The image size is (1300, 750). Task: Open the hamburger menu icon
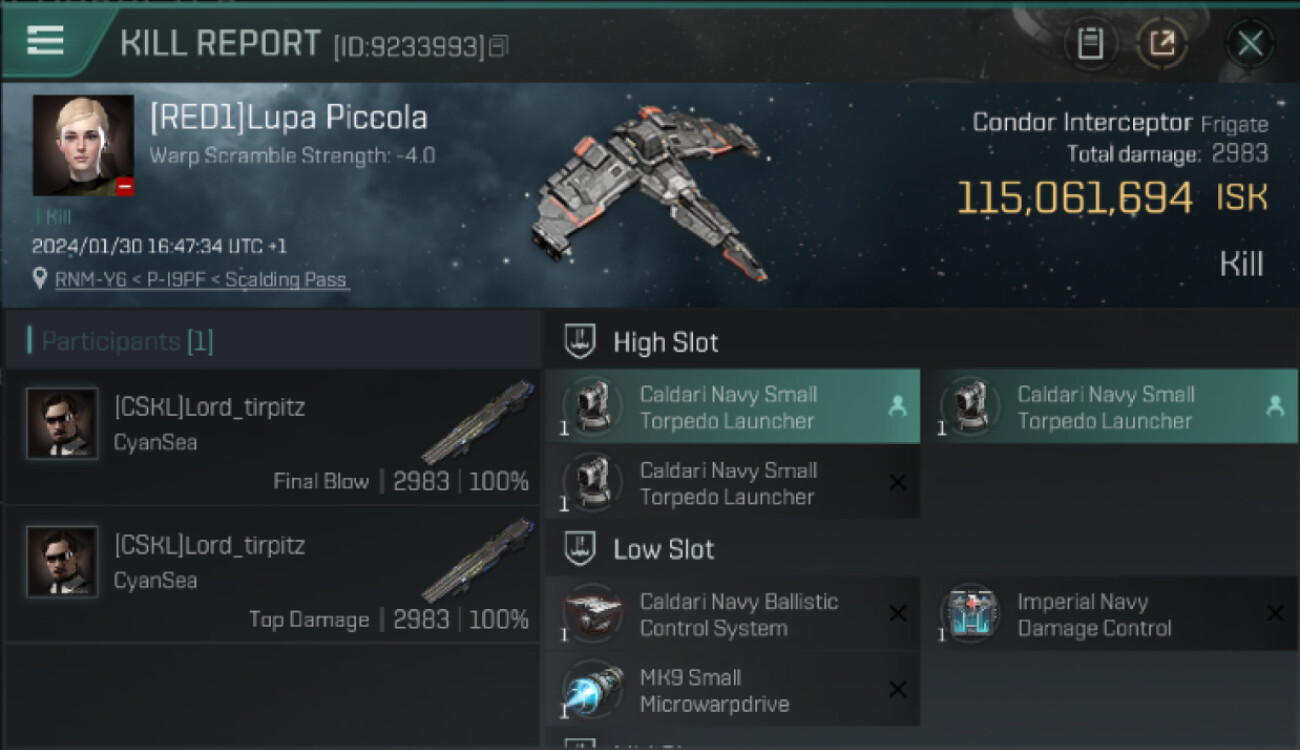45,40
